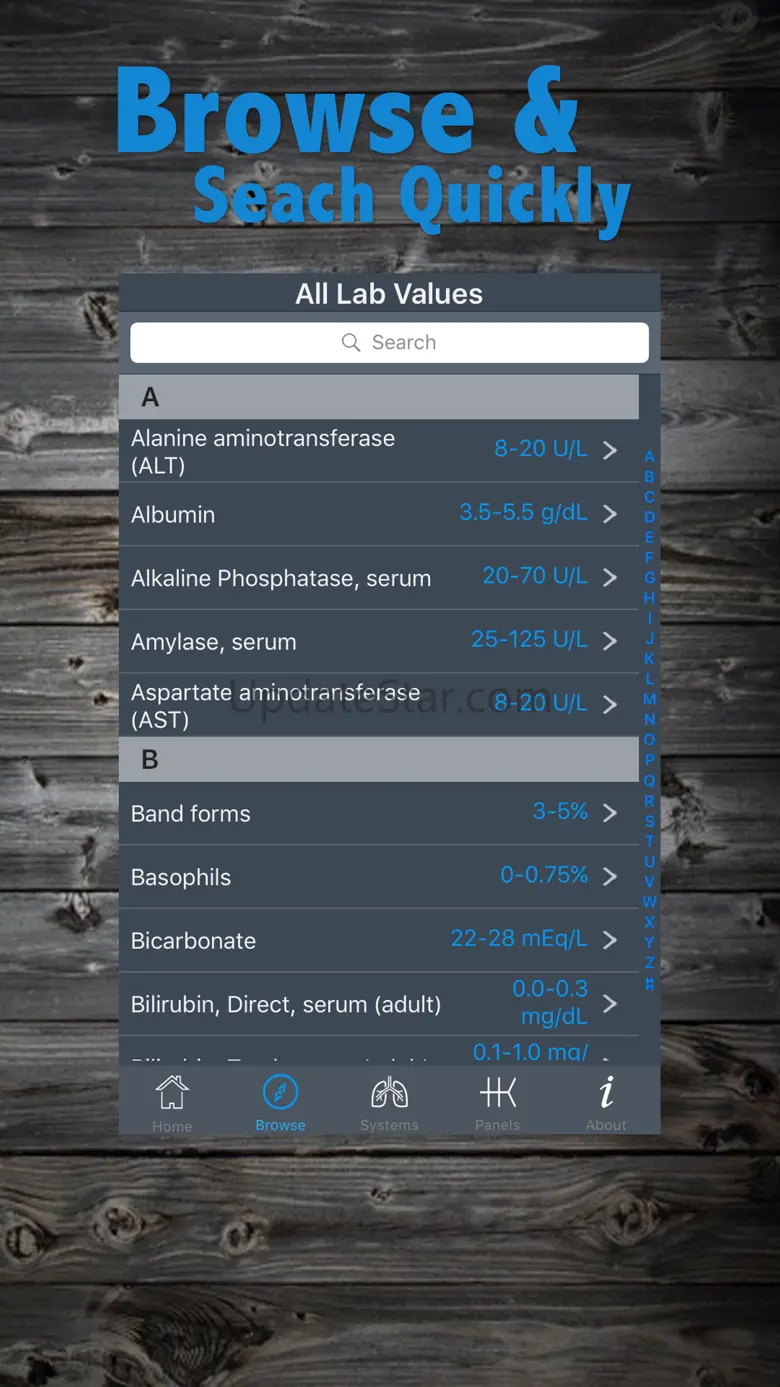Expand the Amylase, serum chevron
780x1387 pixels.
point(610,641)
